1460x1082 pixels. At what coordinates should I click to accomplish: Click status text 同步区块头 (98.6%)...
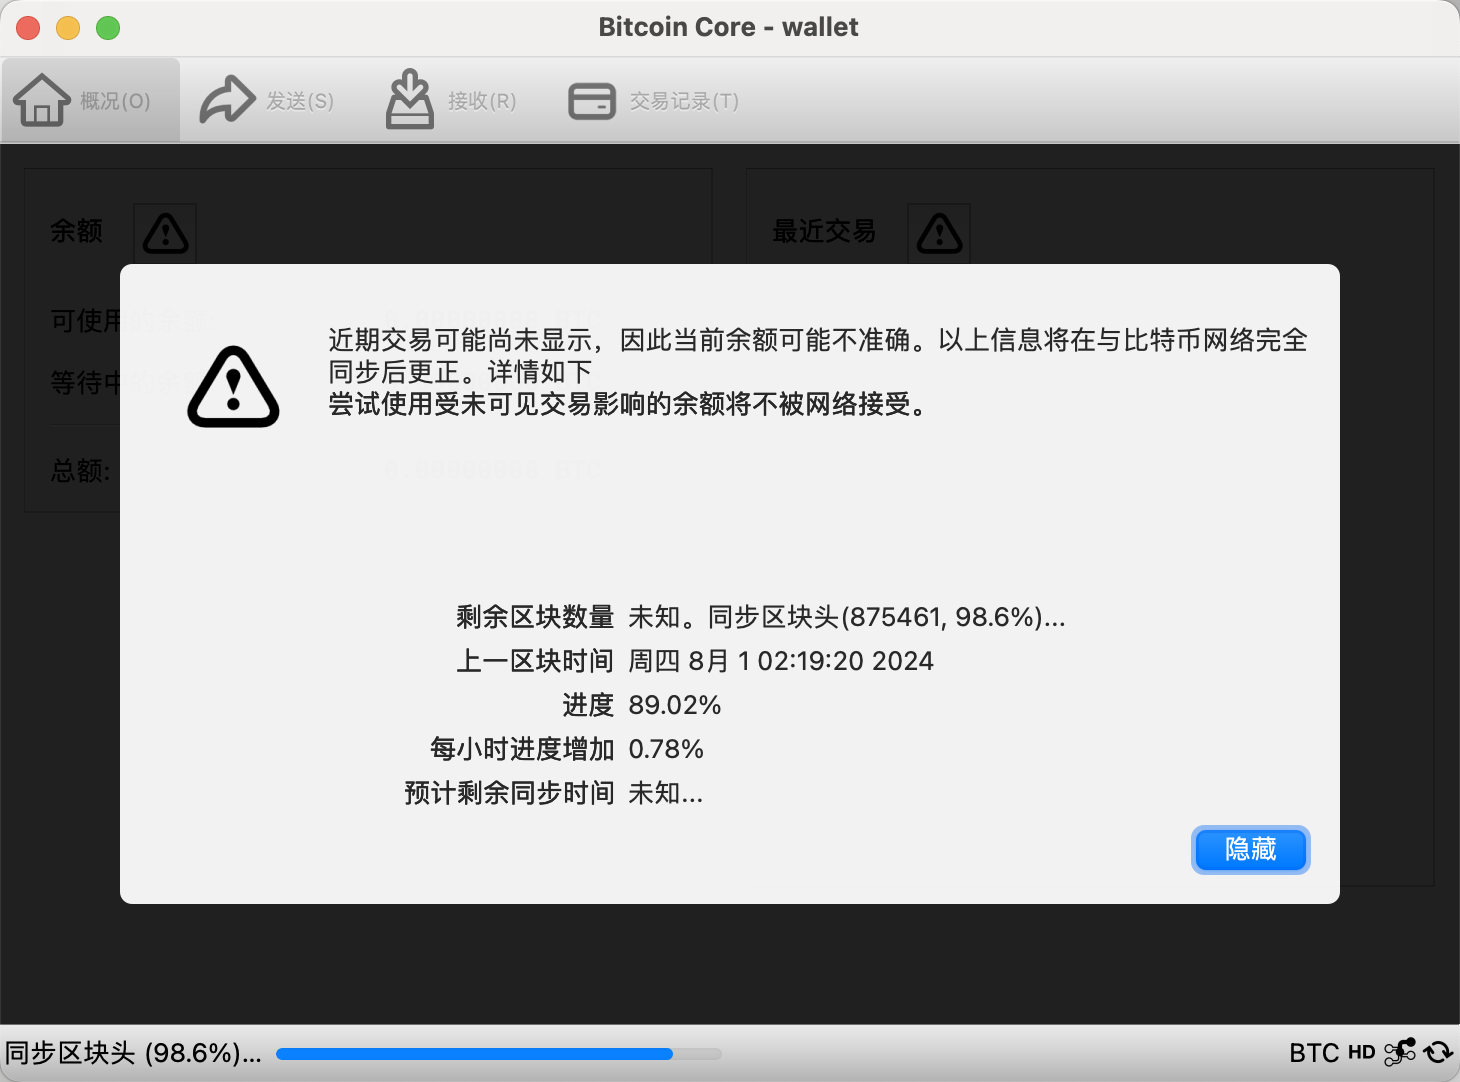pos(133,1053)
